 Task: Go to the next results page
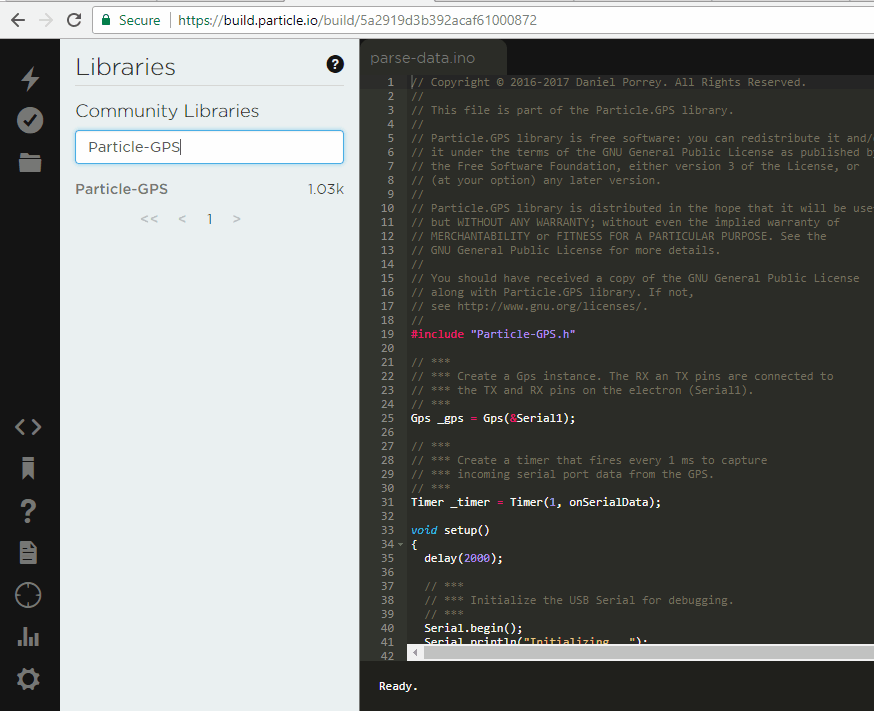click(237, 219)
